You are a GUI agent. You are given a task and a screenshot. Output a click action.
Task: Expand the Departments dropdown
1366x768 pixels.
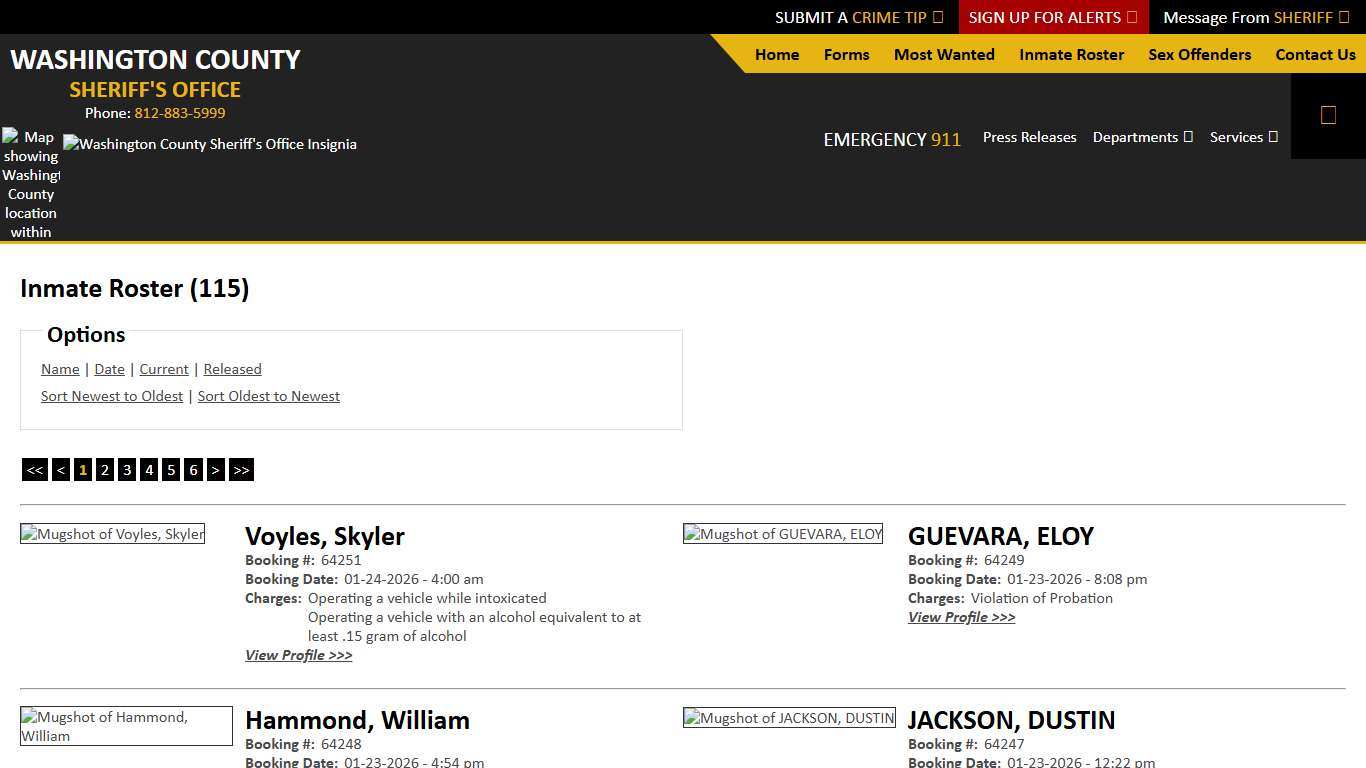1142,137
